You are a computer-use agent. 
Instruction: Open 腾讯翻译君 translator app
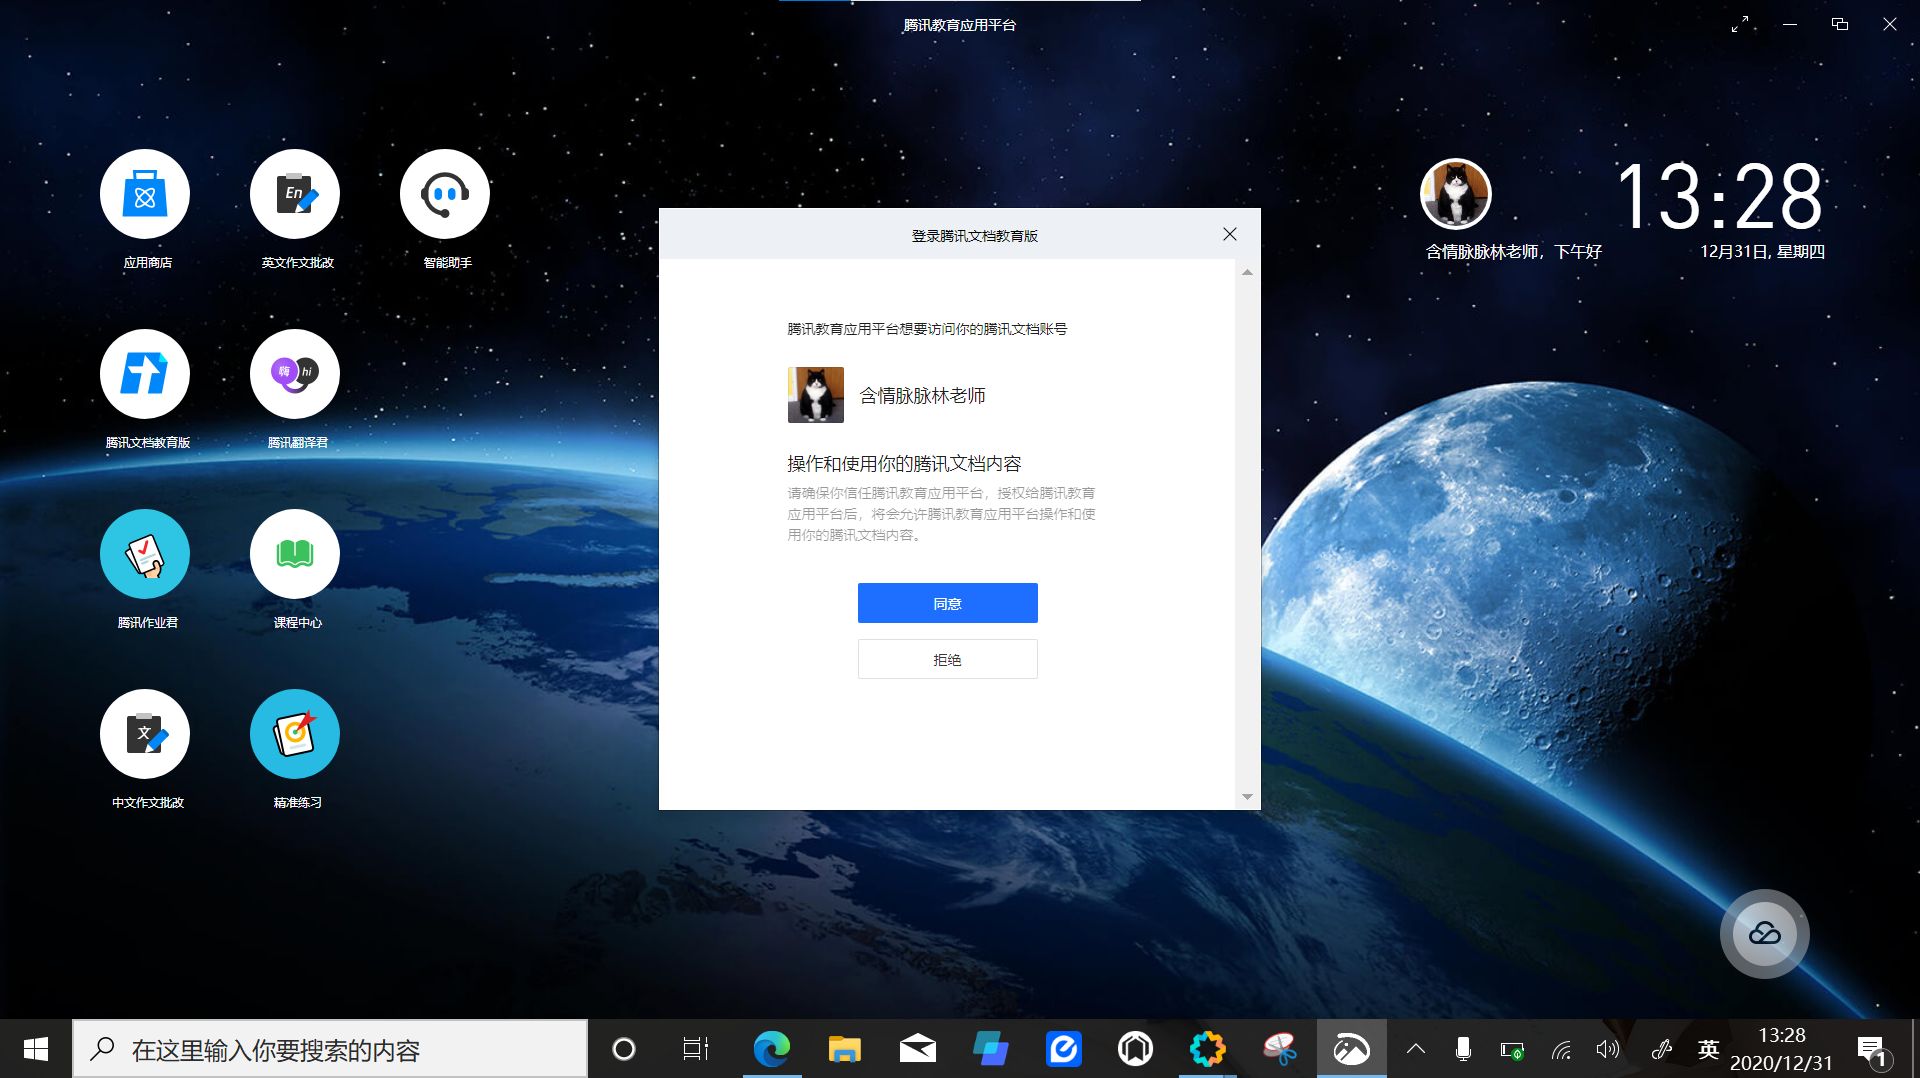295,374
